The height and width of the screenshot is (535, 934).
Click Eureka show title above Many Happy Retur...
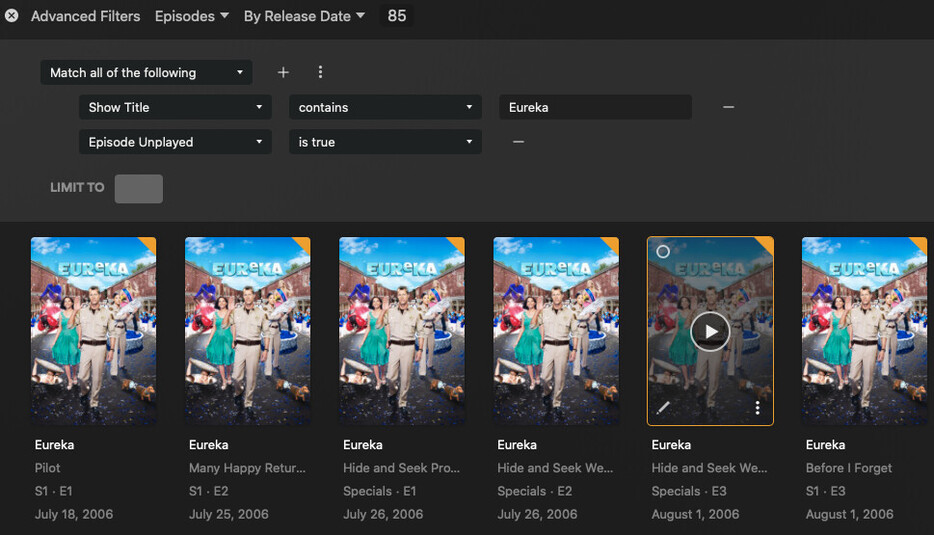coord(208,445)
